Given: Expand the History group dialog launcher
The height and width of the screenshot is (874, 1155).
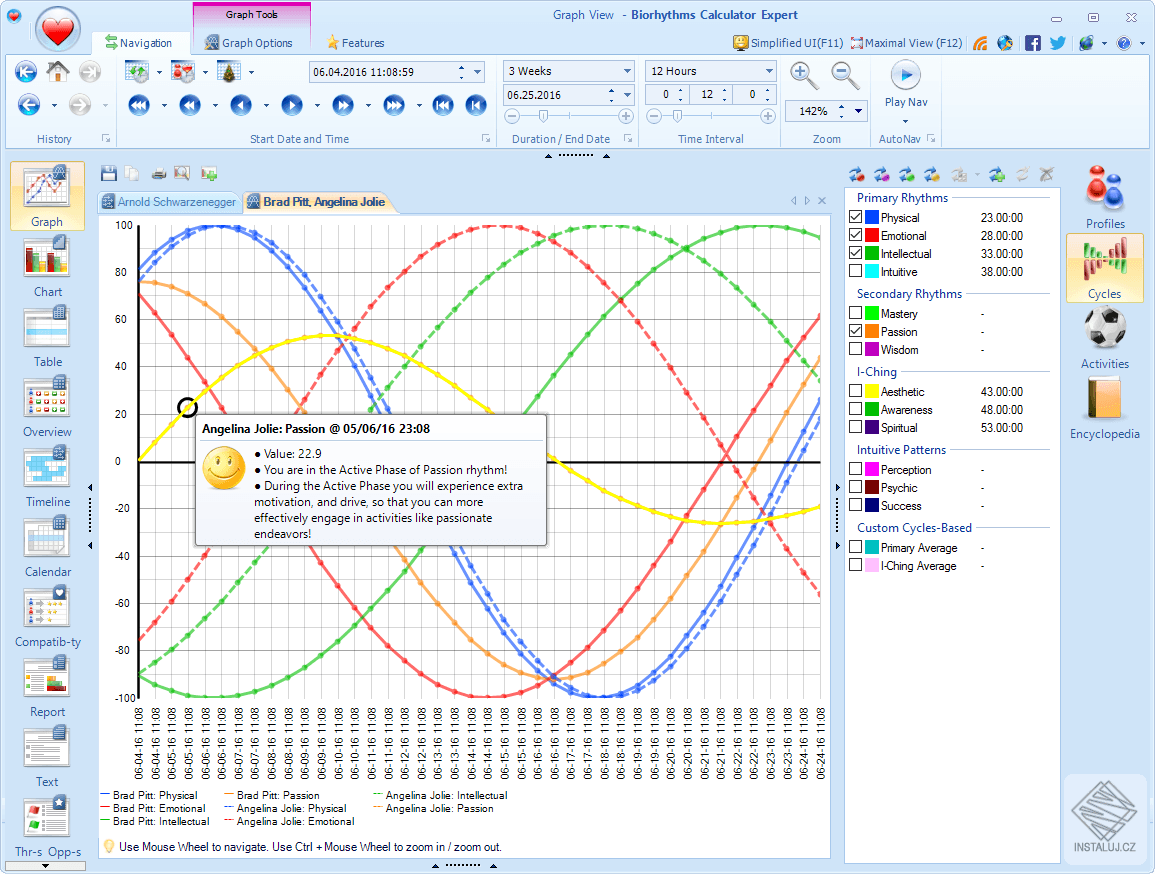Looking at the screenshot, I should 106,138.
